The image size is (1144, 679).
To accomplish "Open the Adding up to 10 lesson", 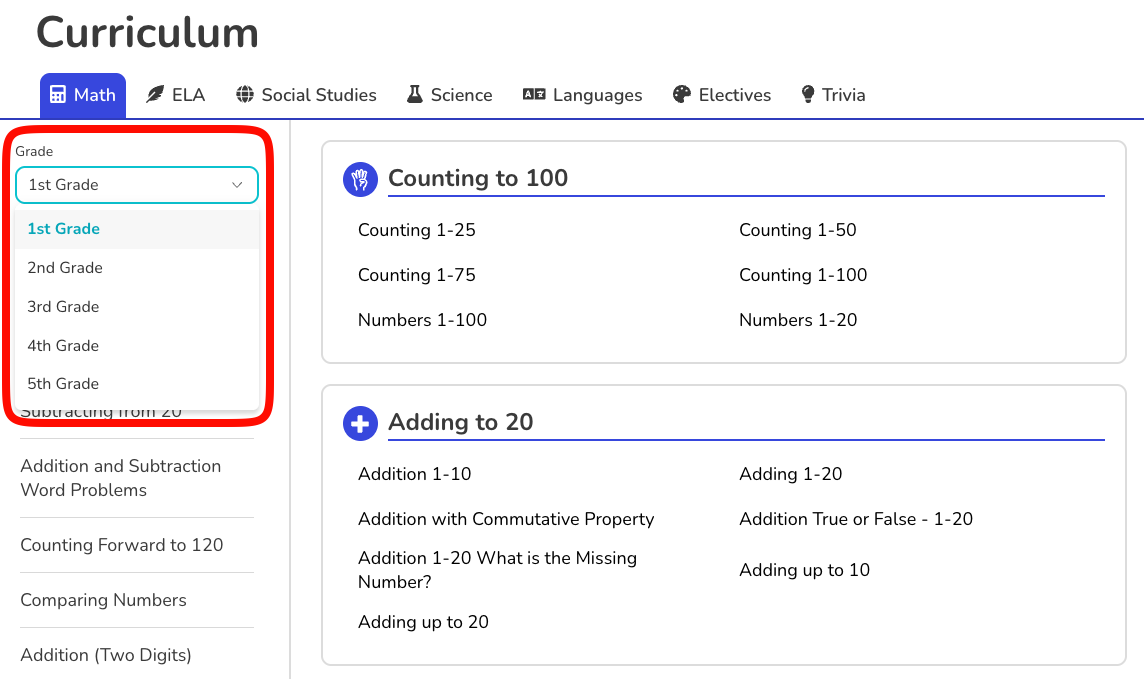I will 804,570.
